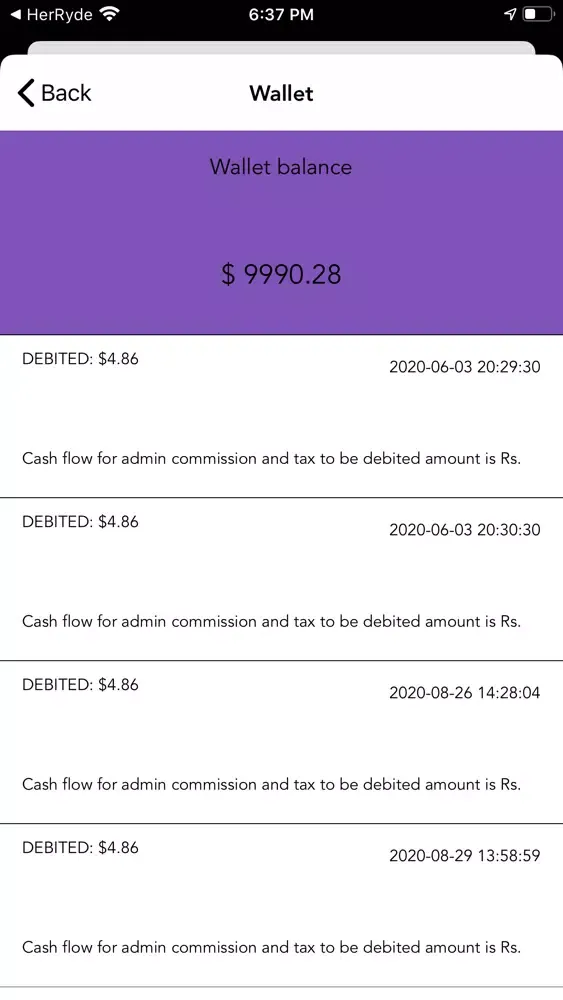Tap the Back chevron arrow icon

click(26, 93)
